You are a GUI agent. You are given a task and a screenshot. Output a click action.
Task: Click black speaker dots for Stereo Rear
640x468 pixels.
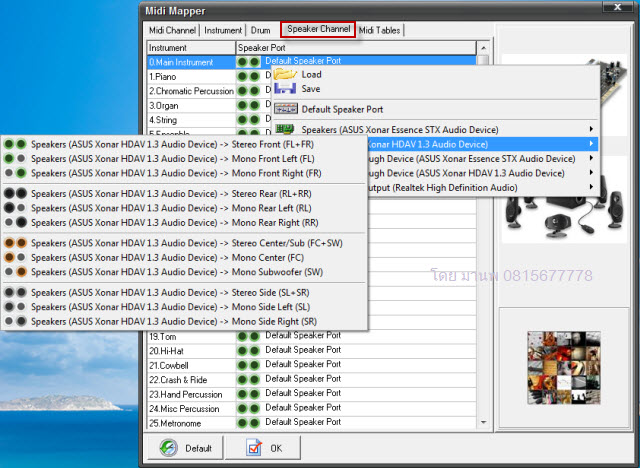coord(15,193)
